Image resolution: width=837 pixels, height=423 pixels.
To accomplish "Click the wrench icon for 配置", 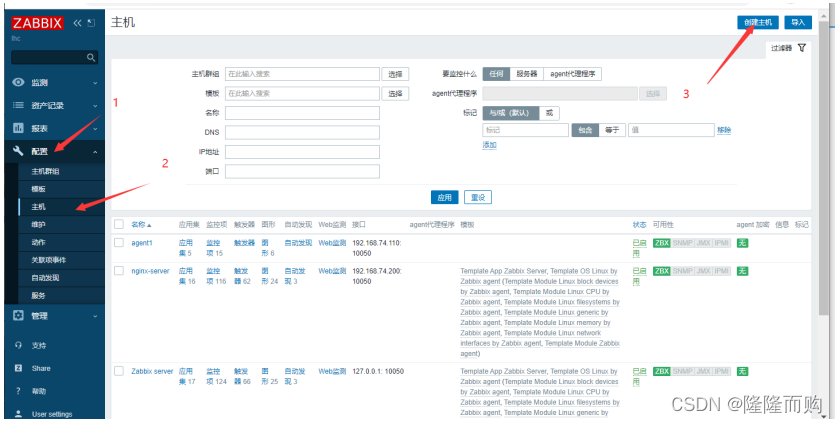I will 19,151.
